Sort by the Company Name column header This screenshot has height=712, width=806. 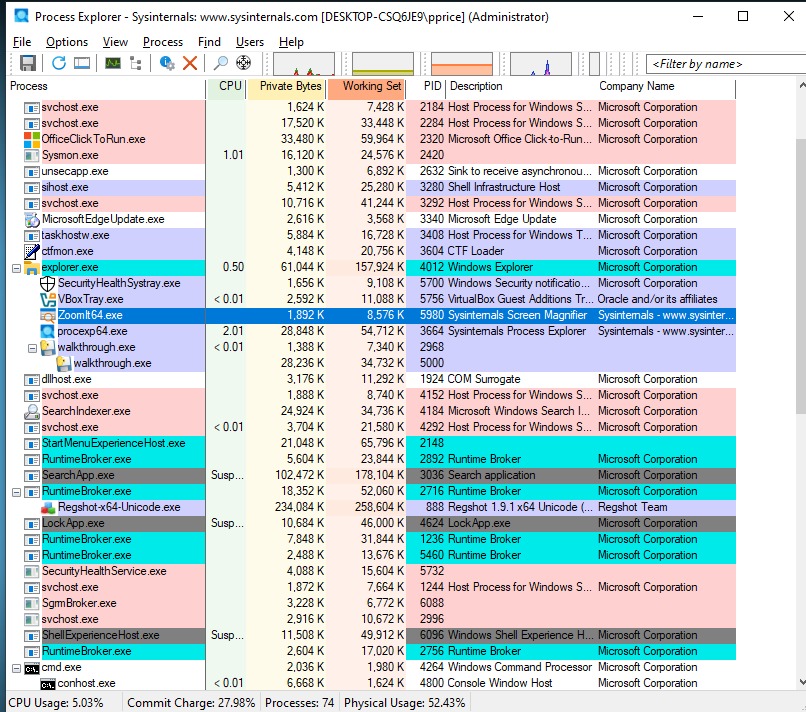point(665,86)
